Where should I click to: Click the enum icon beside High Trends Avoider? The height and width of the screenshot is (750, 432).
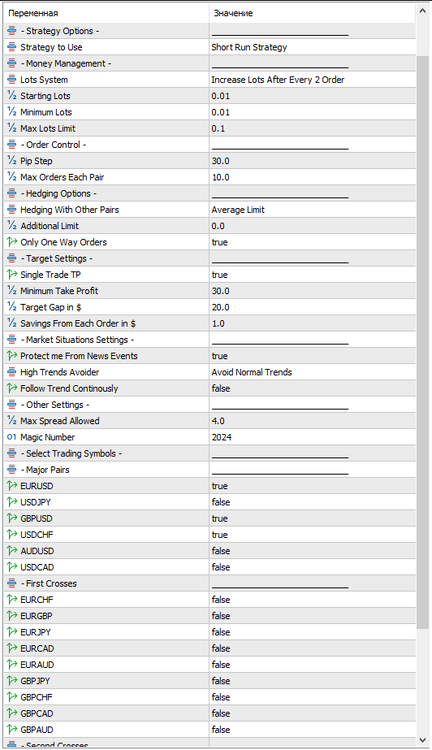pos(12,373)
